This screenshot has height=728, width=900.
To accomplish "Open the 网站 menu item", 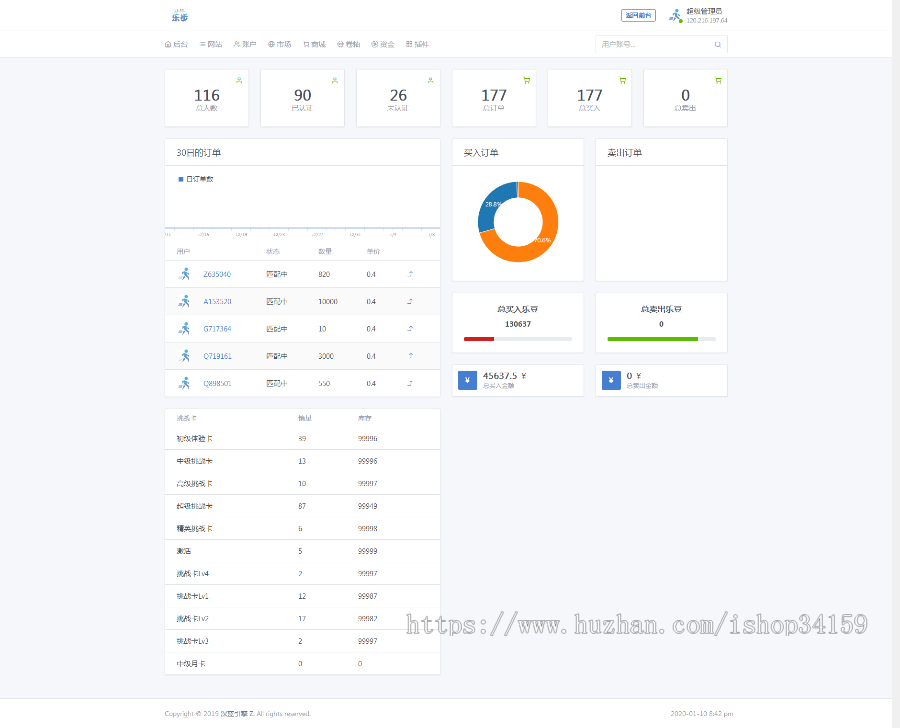I will point(211,44).
